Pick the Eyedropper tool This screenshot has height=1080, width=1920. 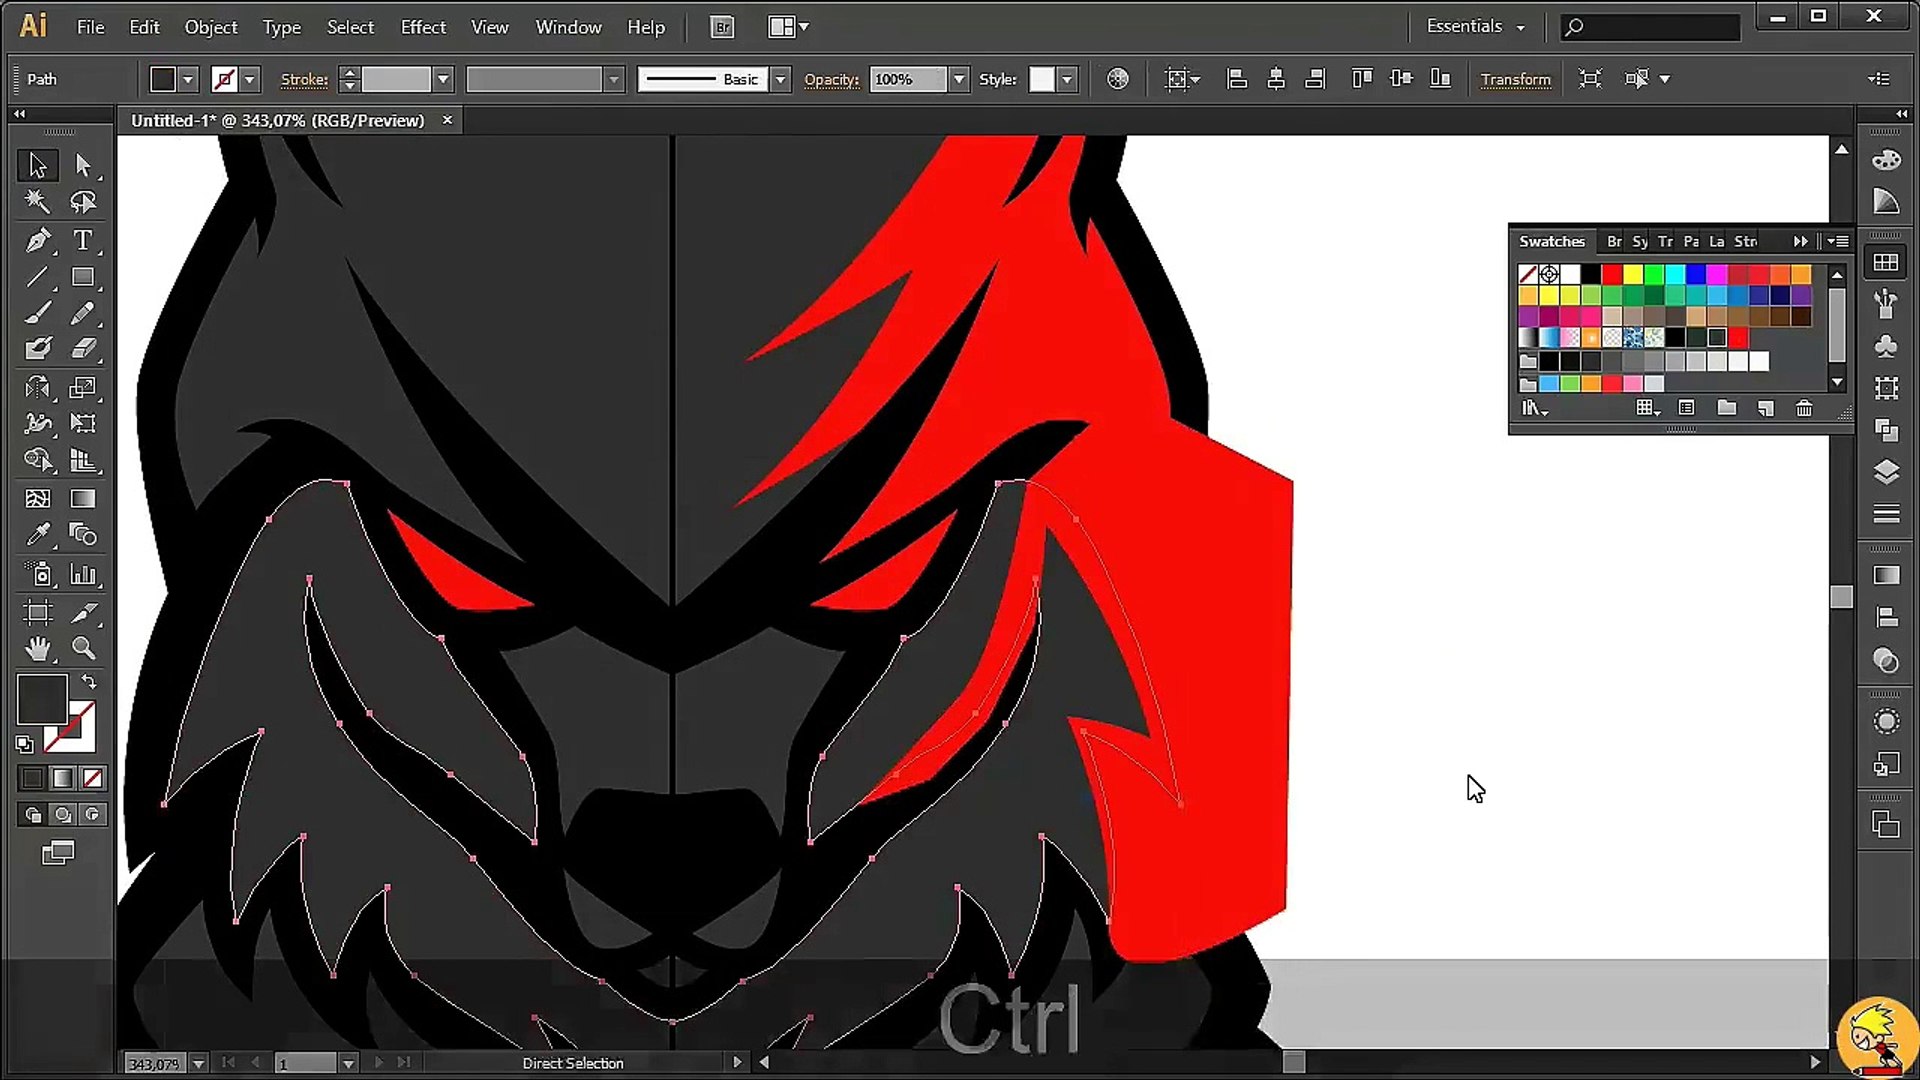37,535
